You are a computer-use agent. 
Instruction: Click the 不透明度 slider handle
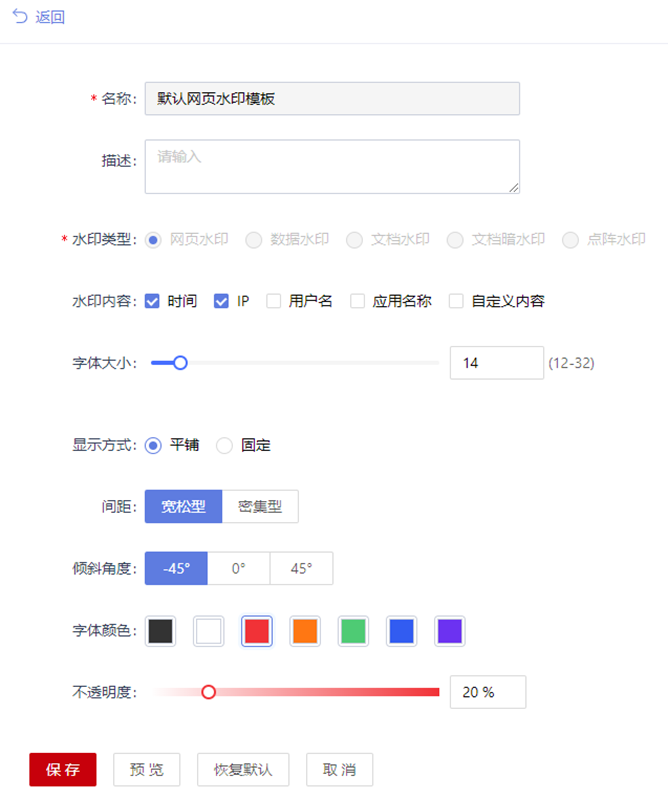click(x=208, y=692)
